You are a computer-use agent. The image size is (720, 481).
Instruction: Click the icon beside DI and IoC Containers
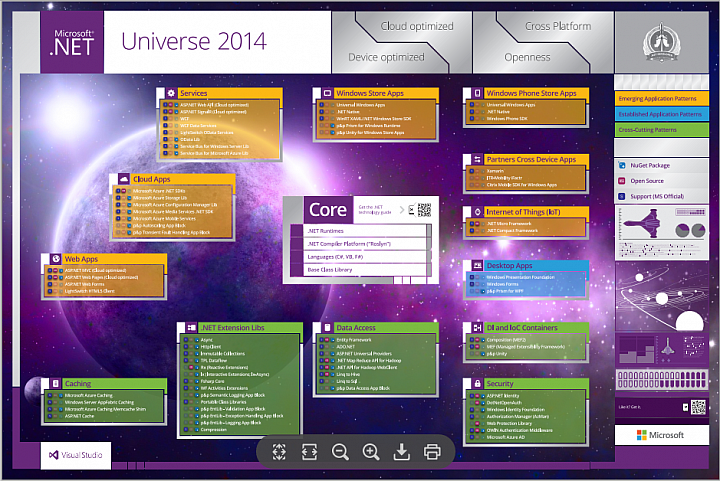pyautogui.click(x=478, y=328)
